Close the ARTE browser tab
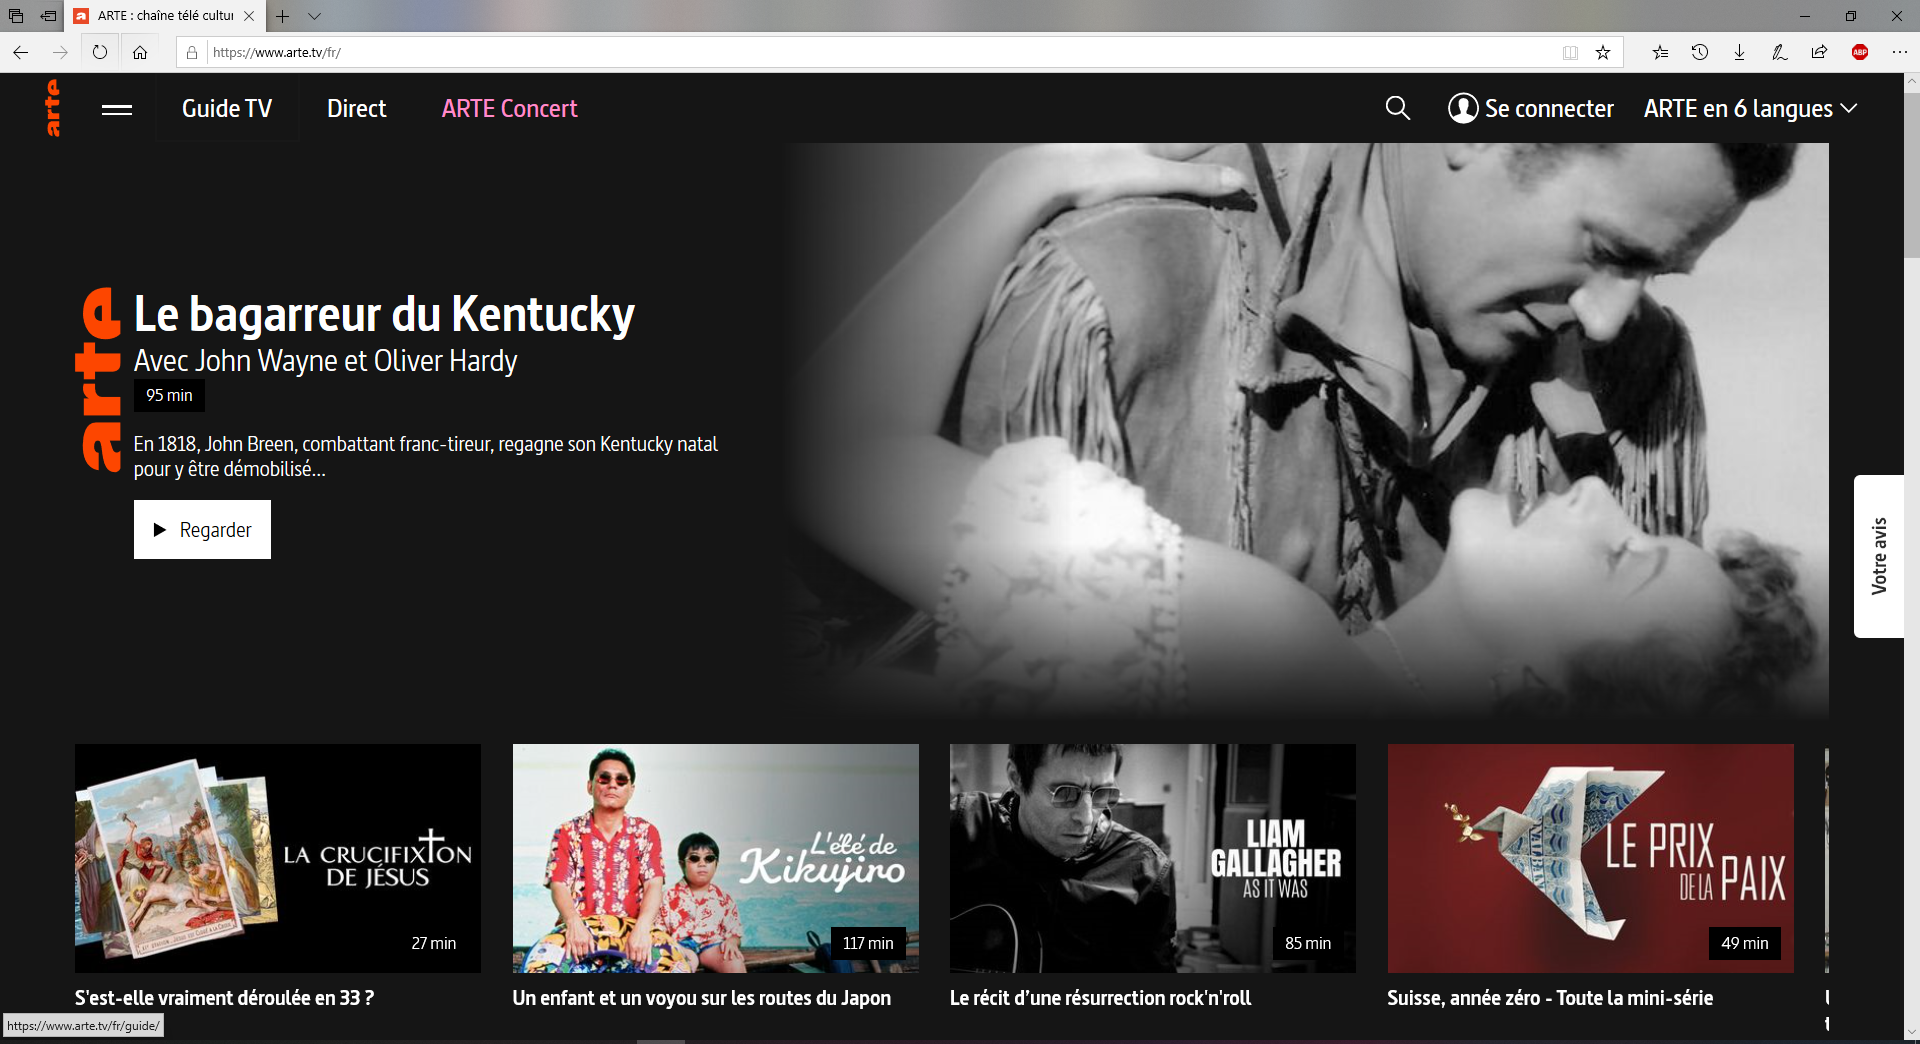This screenshot has height=1044, width=1920. coord(249,16)
